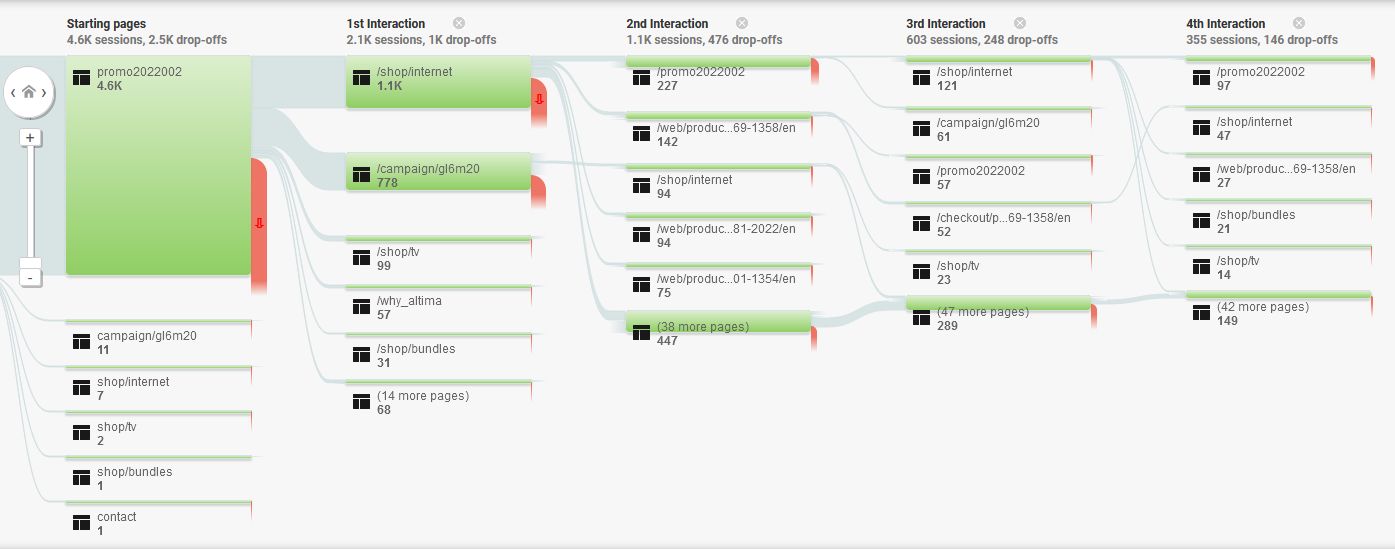
Task: Pan right with the right arrow
Action: pyautogui.click(x=45, y=92)
